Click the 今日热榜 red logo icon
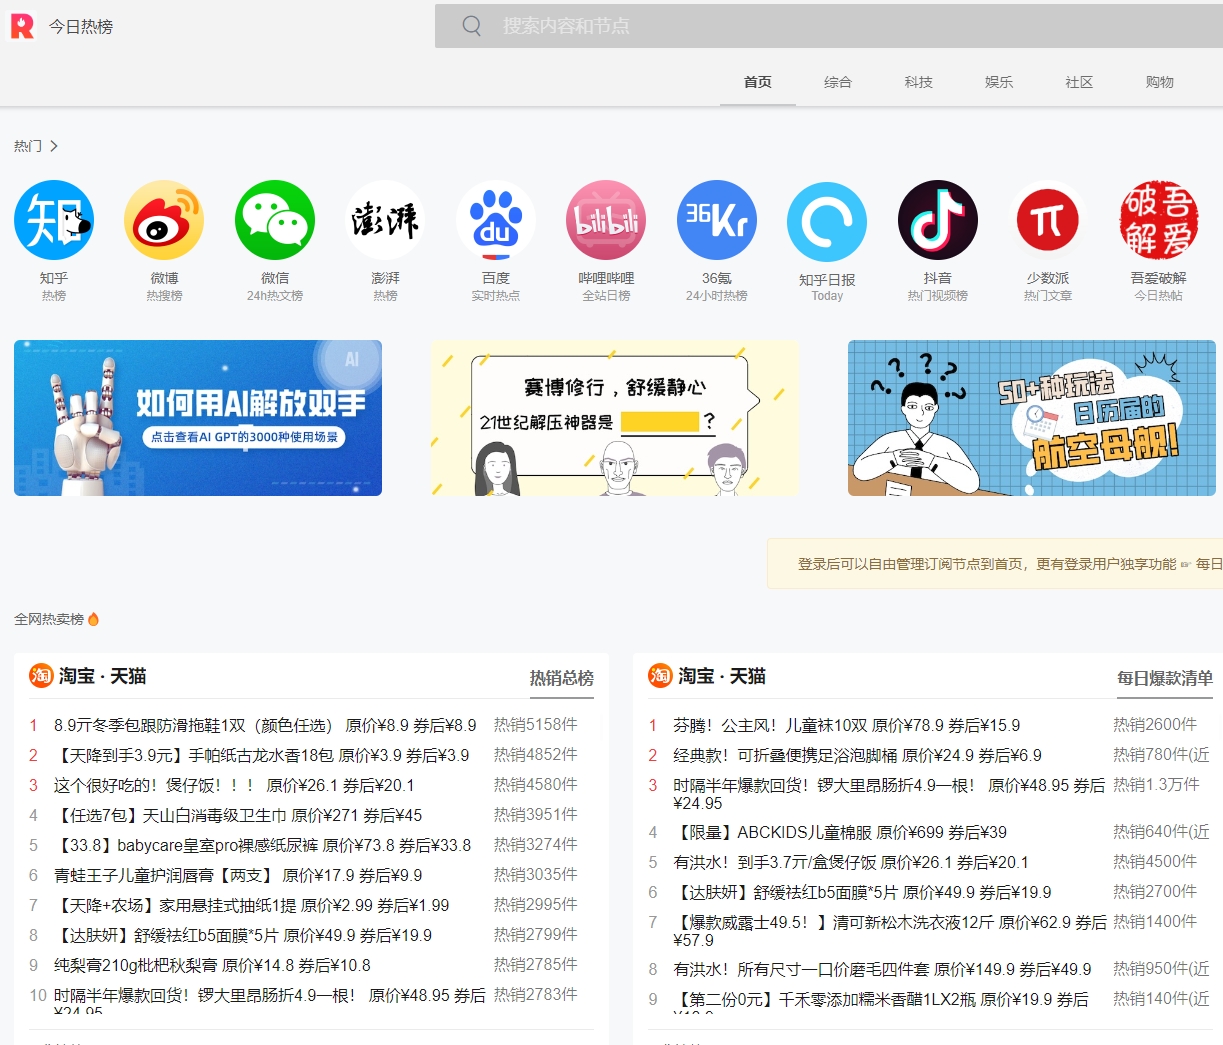 click(x=22, y=26)
